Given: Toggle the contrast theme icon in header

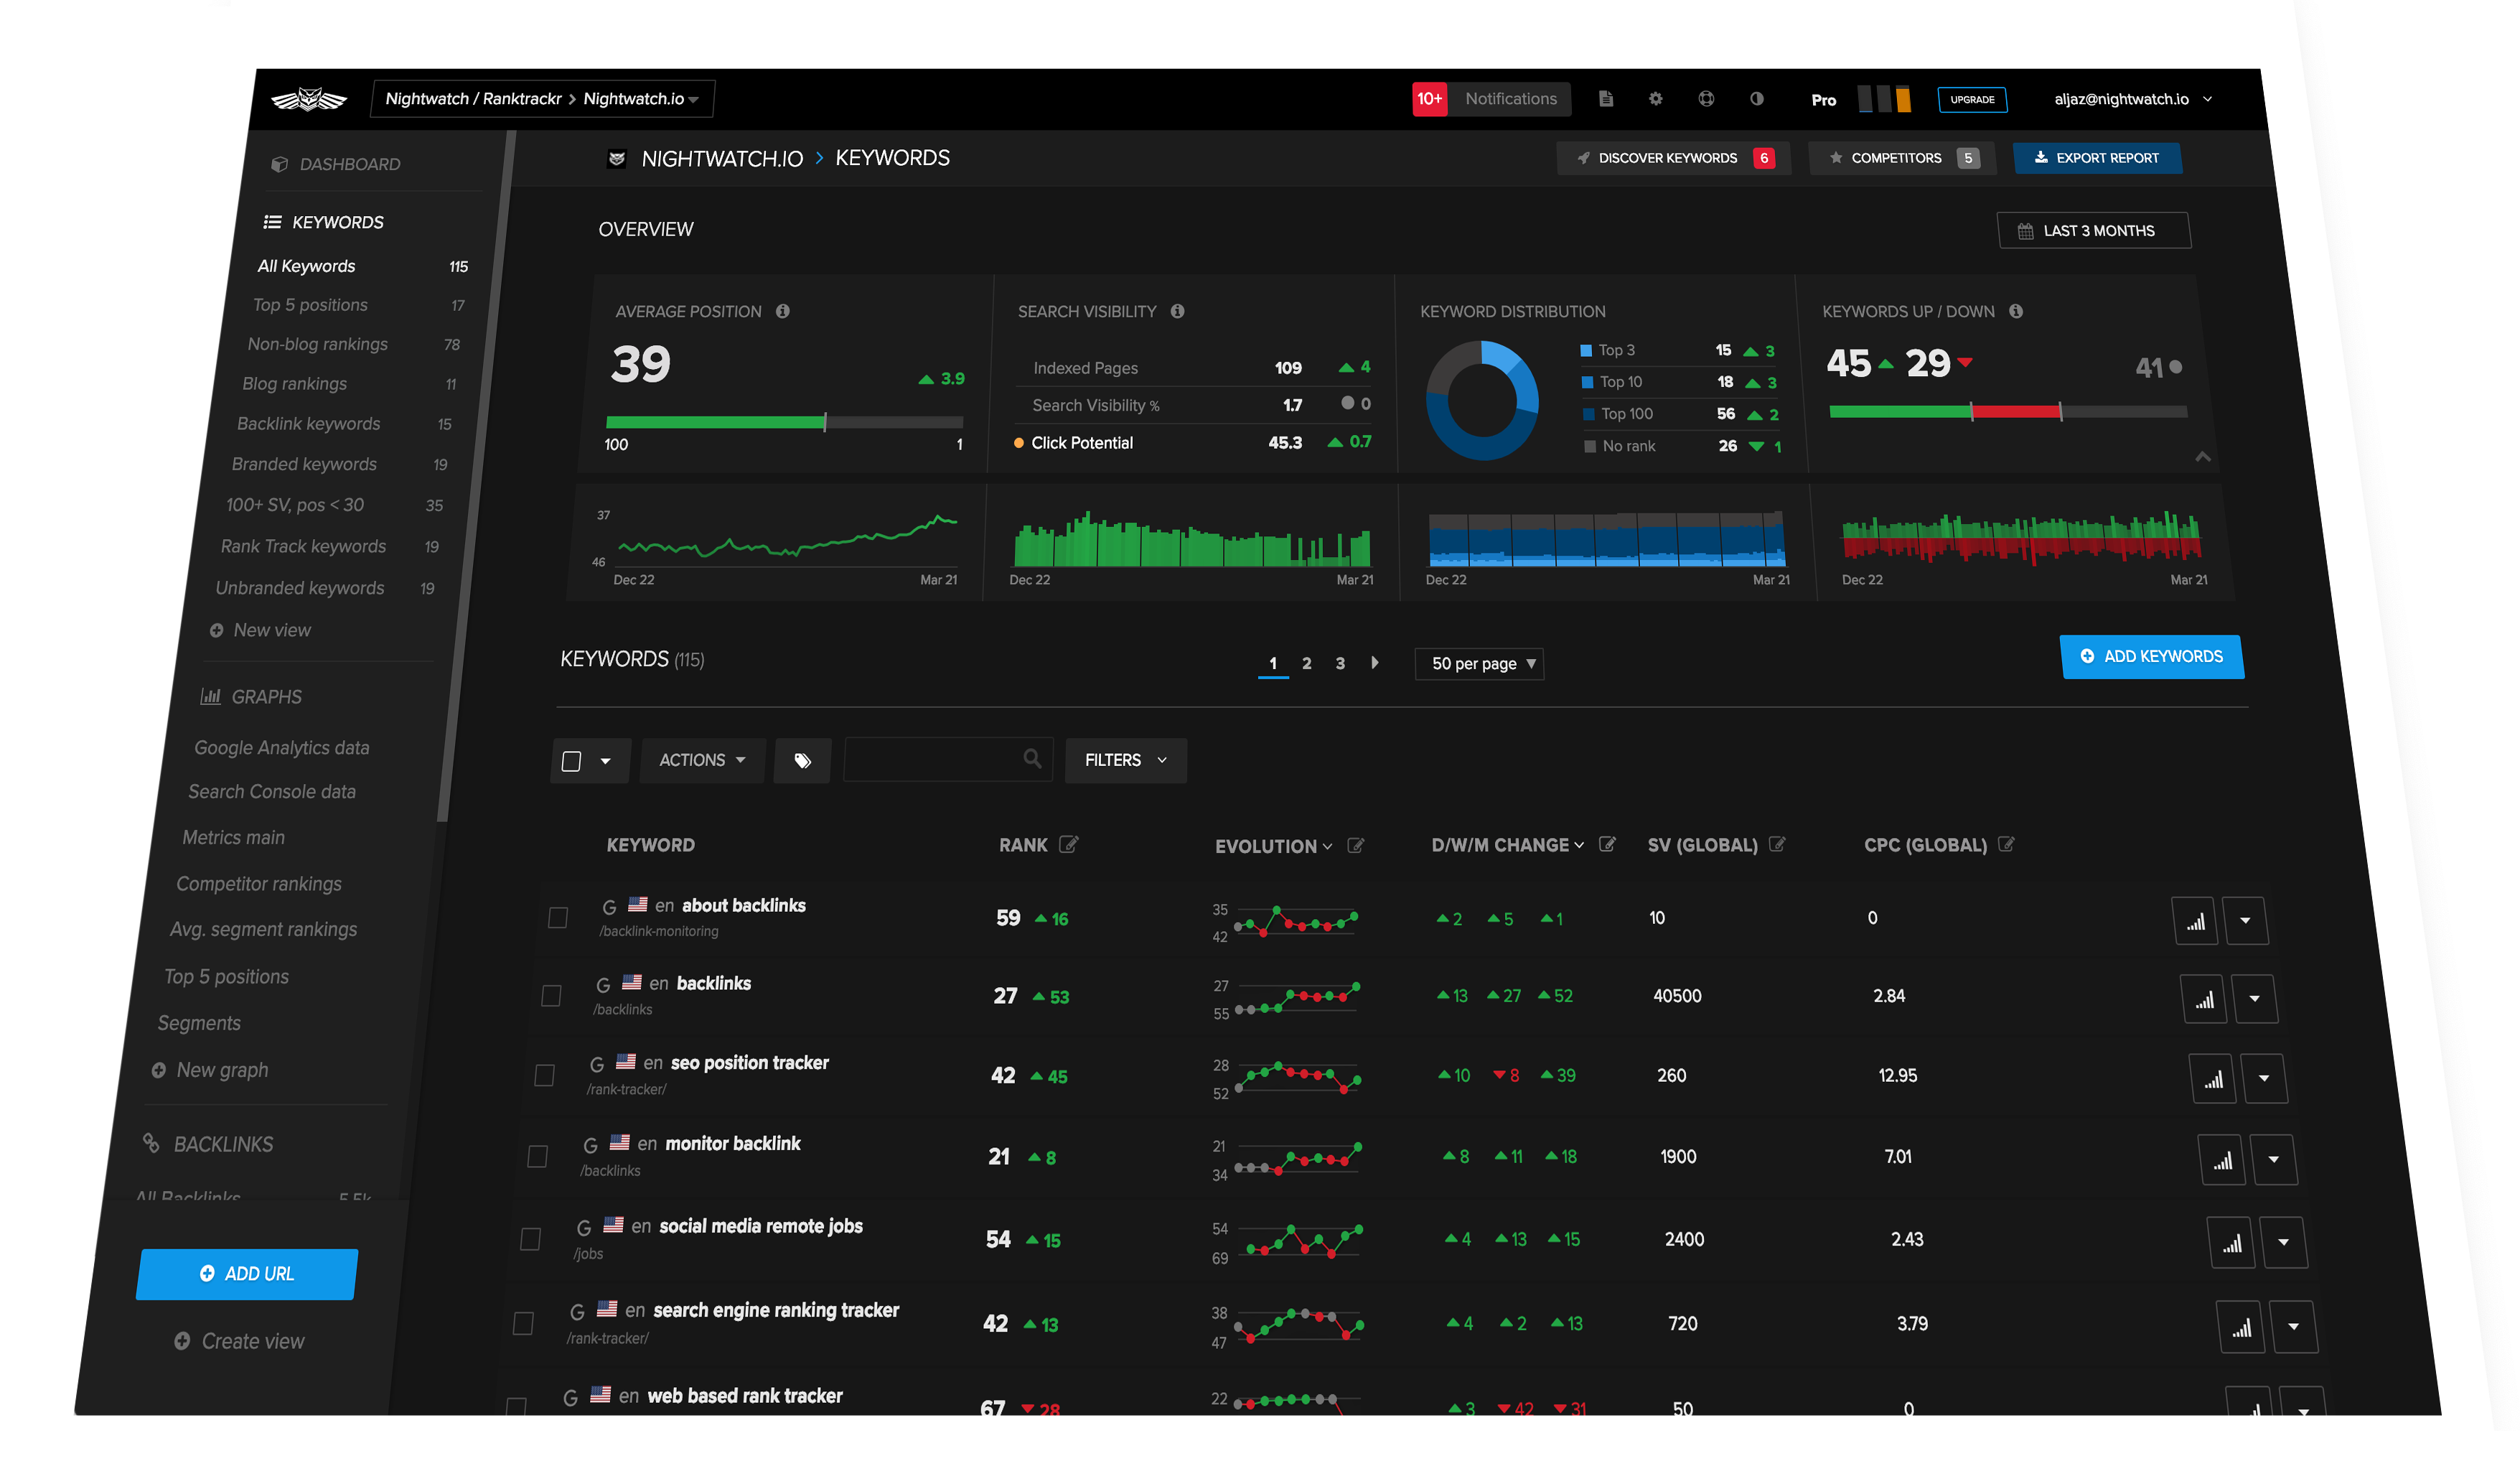Looking at the screenshot, I should pos(1756,99).
